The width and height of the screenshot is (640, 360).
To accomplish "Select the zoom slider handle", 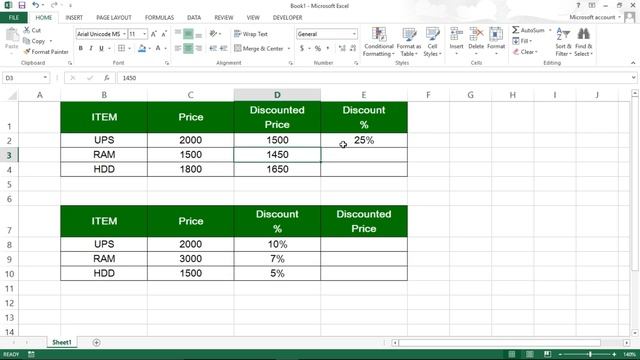I will pyautogui.click(x=590, y=354).
